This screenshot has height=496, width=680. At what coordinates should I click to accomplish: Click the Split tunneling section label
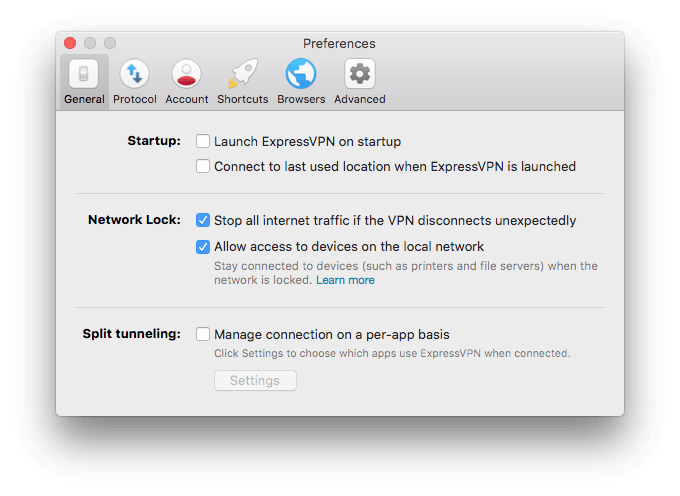pyautogui.click(x=131, y=334)
